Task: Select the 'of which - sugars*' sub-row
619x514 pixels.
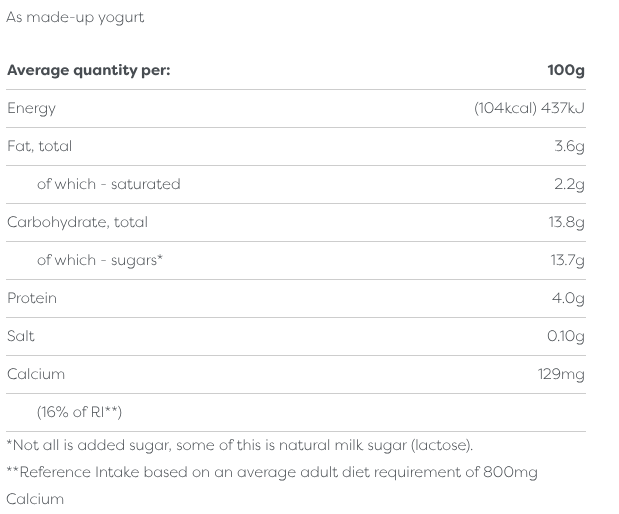Action: 100,260
